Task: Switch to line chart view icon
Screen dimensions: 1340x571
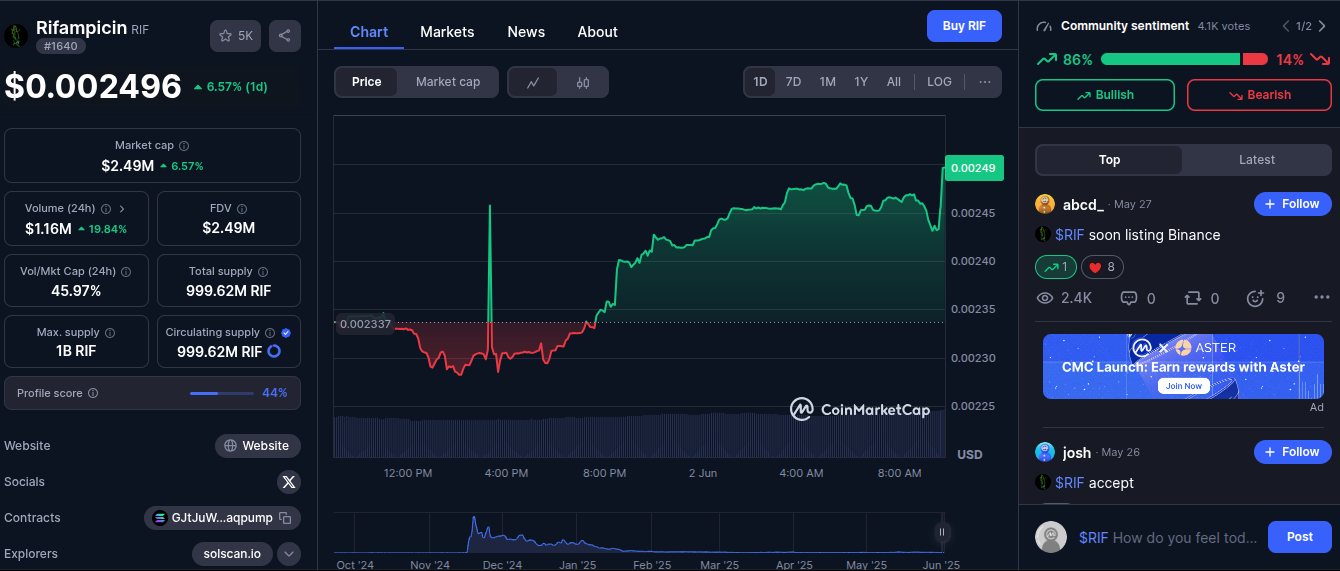Action: pyautogui.click(x=534, y=82)
